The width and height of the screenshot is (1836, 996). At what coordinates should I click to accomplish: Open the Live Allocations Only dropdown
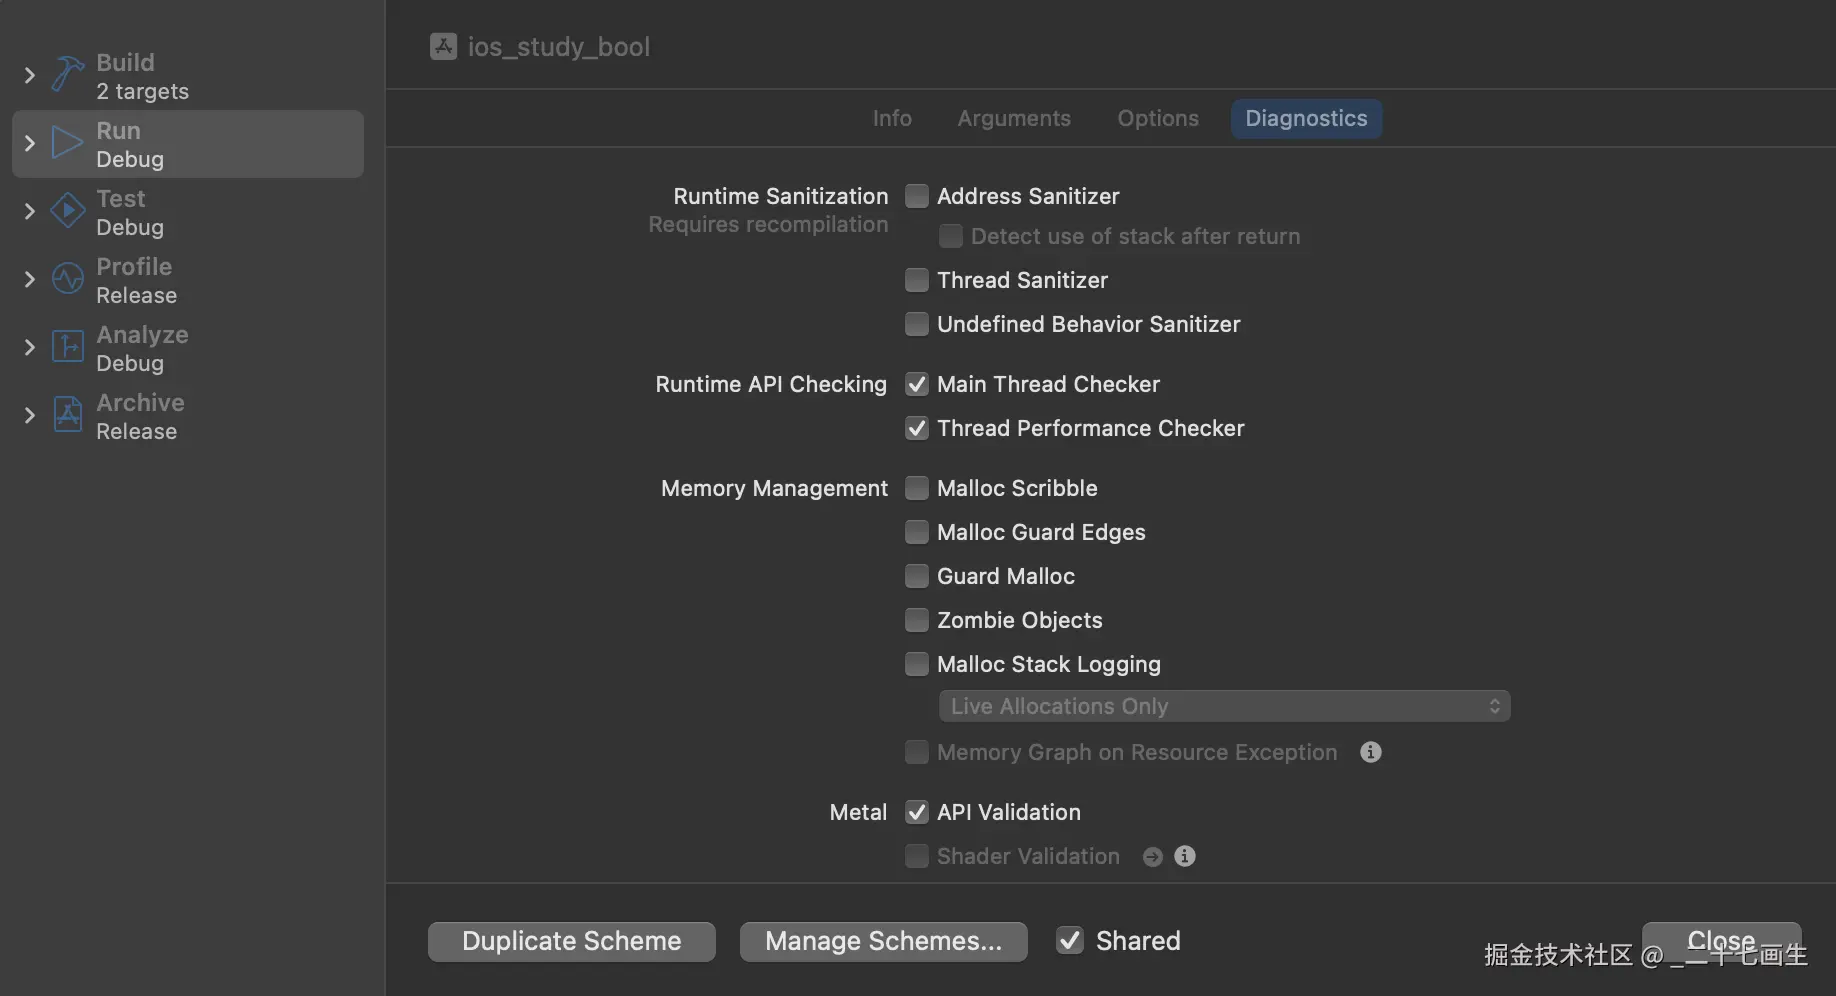coord(1224,706)
